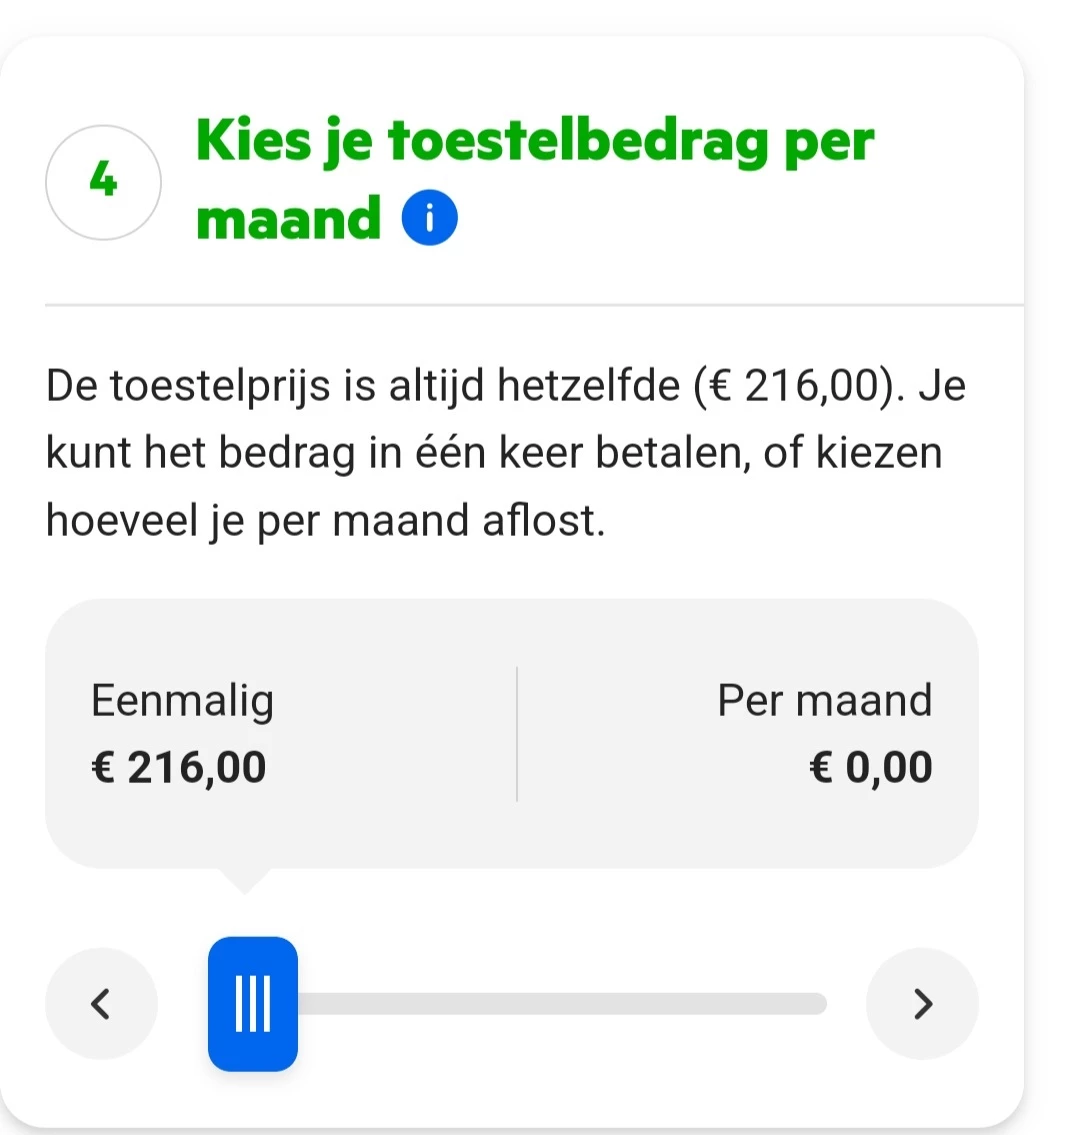Click the 'De toestelprijs is altijd hetzelfde' text
The image size is (1080, 1135).
tap(363, 385)
